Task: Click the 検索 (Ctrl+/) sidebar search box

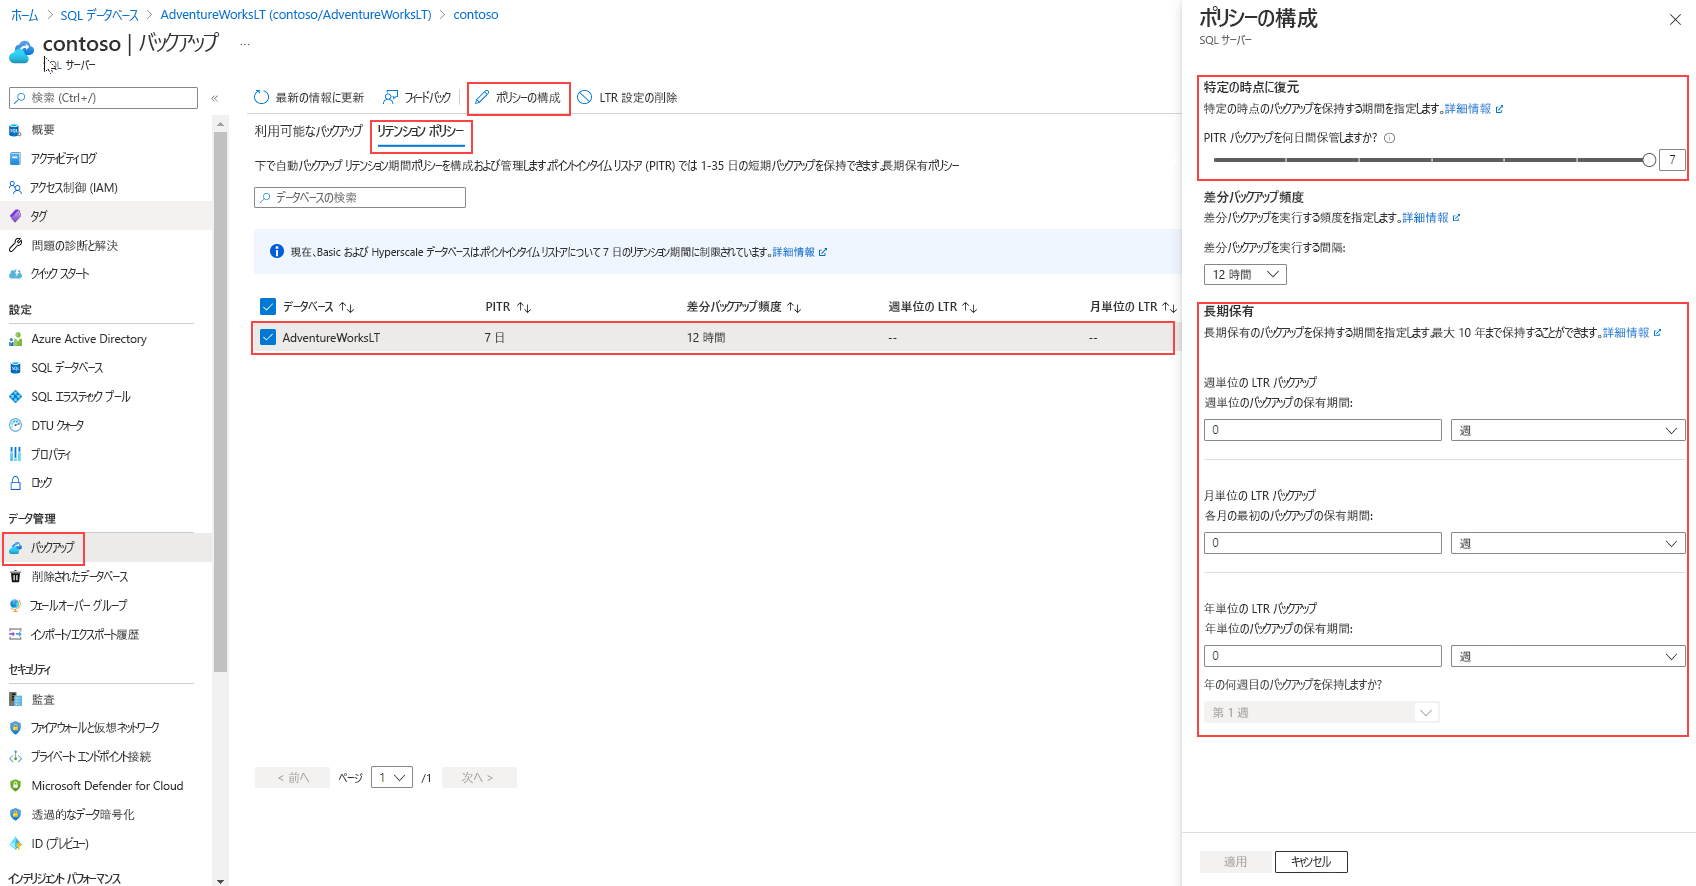Action: [x=103, y=98]
